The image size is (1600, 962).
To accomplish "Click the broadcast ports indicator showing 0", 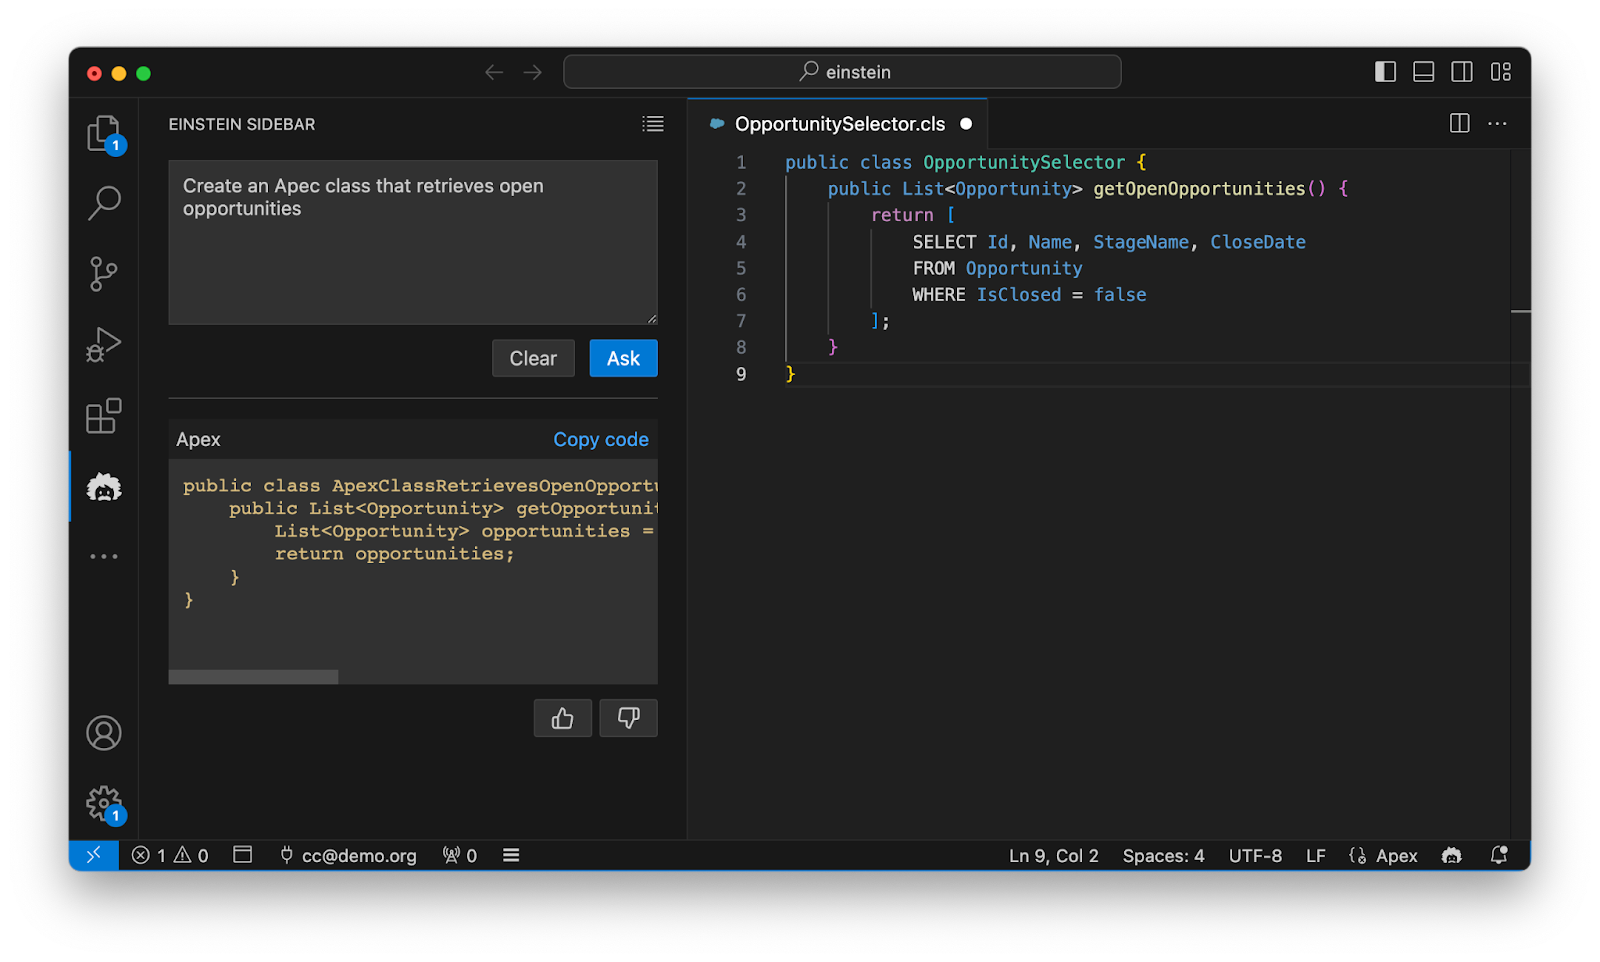I will click(x=460, y=855).
